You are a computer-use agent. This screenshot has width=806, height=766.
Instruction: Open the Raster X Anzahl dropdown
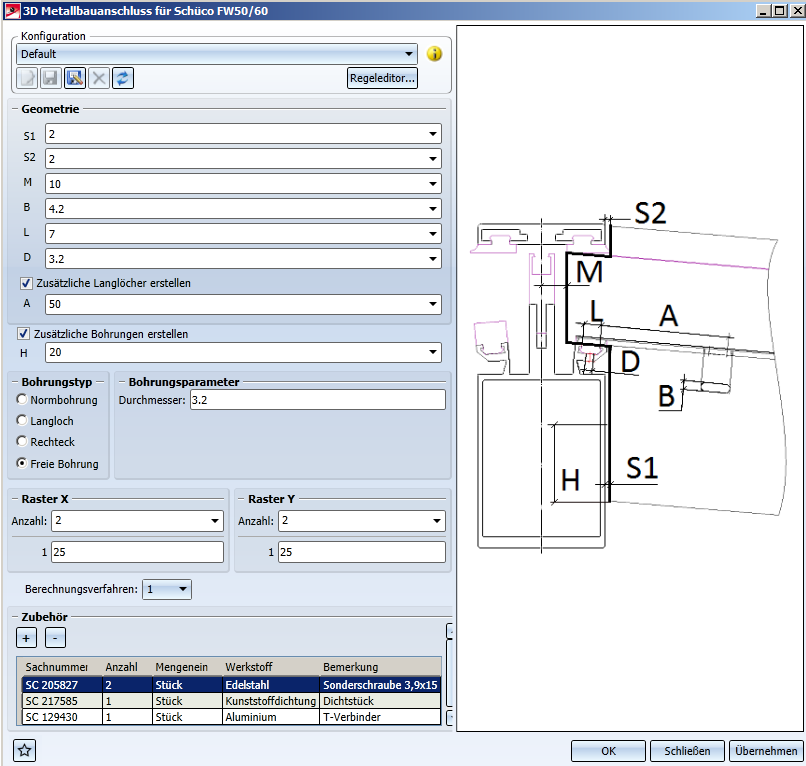(x=215, y=521)
